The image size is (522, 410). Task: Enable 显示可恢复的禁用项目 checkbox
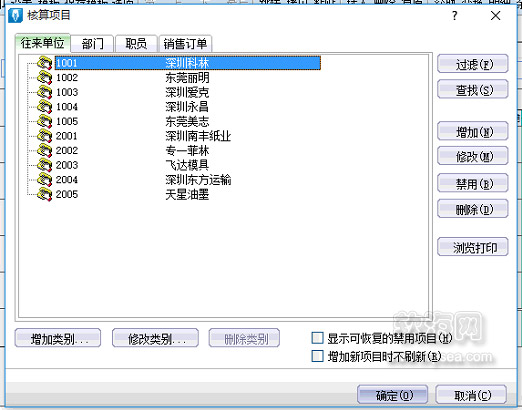click(317, 338)
